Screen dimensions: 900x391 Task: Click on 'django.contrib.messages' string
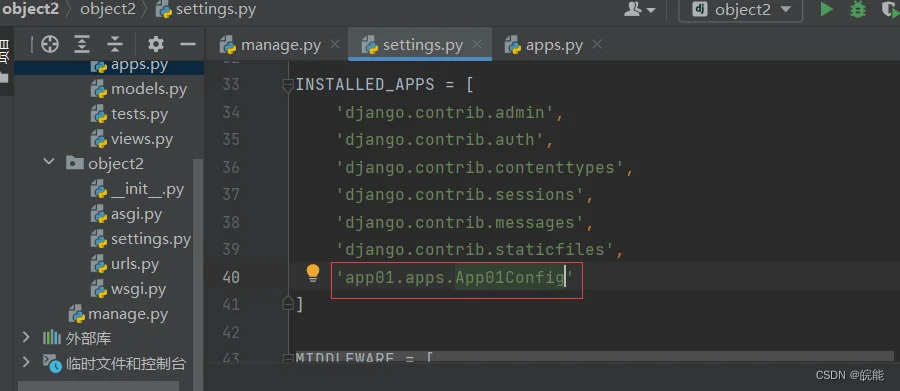[460, 223]
